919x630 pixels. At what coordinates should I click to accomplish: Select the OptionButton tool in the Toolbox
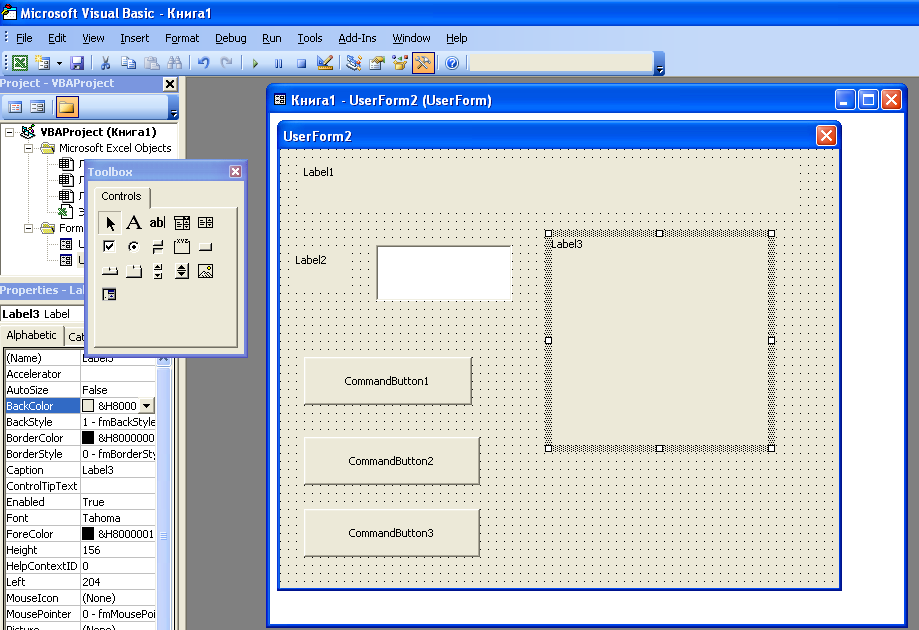click(x=134, y=247)
